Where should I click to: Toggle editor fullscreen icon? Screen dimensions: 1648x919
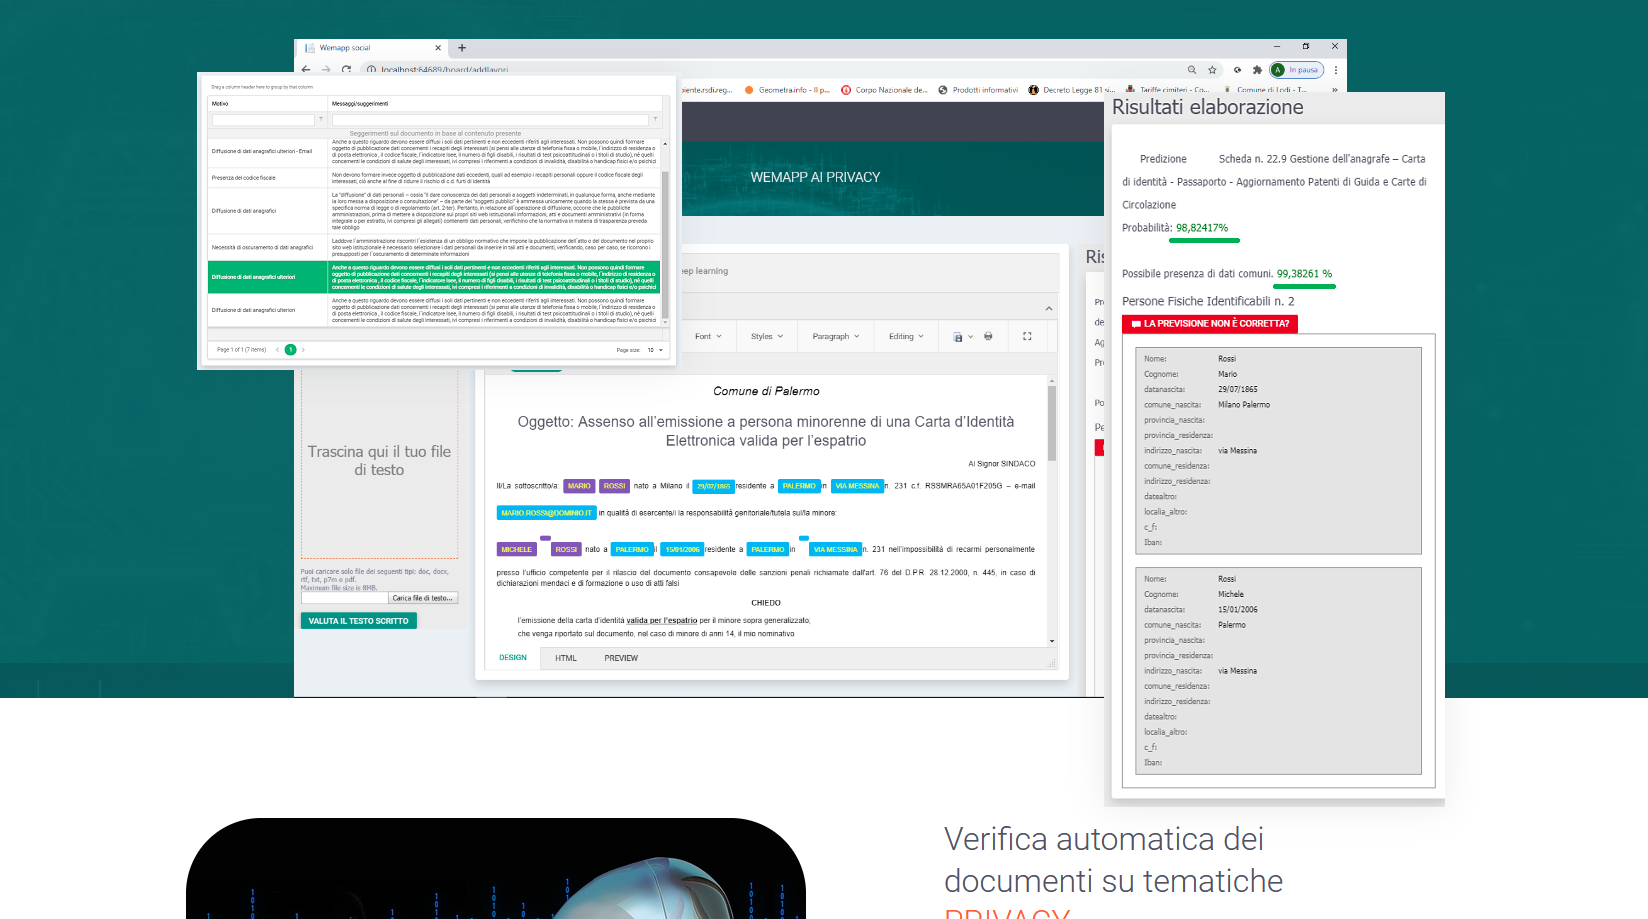pyautogui.click(x=1027, y=336)
